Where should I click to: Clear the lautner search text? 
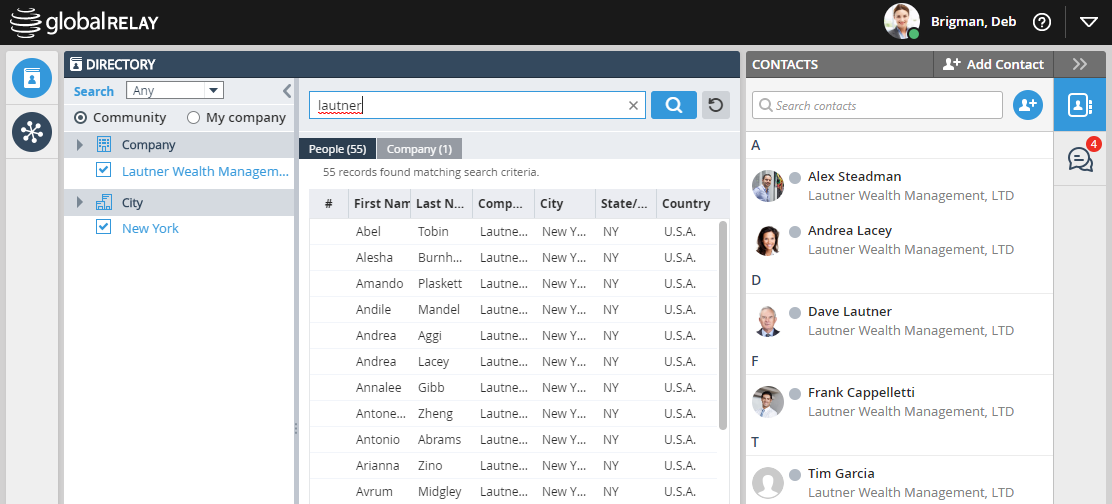[633, 105]
